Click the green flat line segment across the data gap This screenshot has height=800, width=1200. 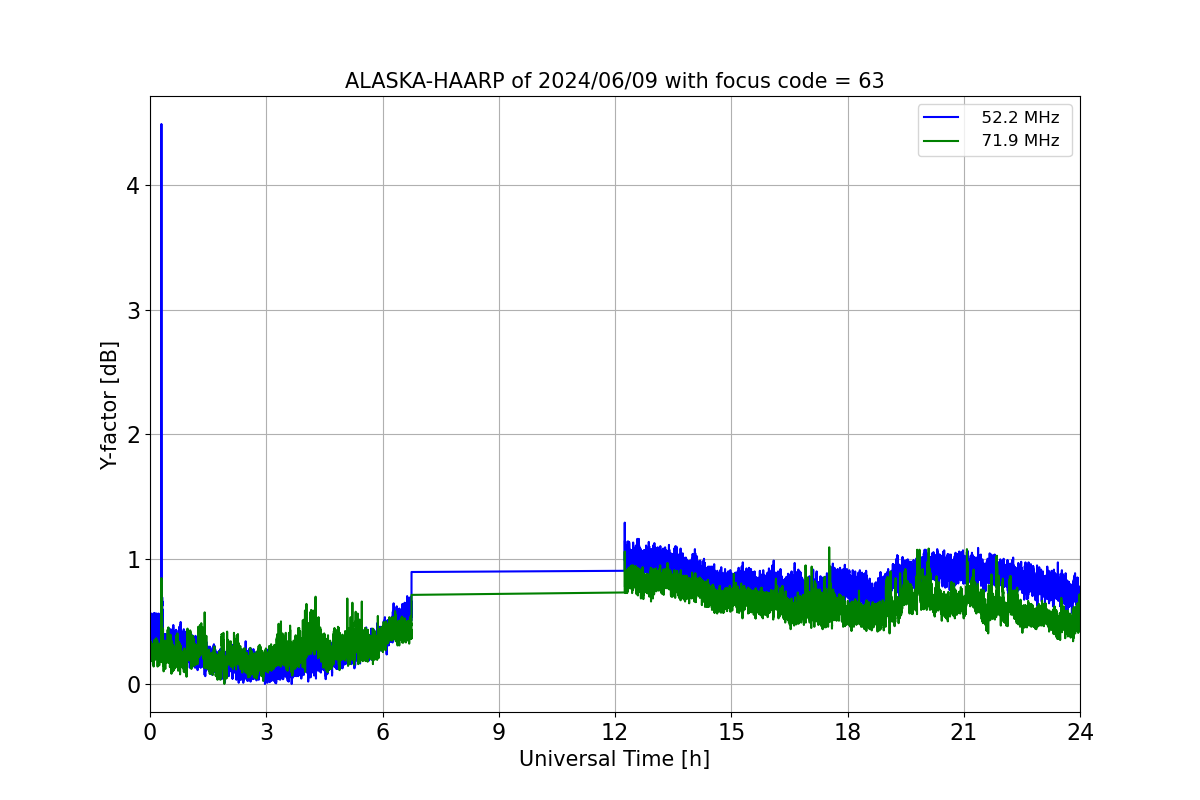pos(518,593)
